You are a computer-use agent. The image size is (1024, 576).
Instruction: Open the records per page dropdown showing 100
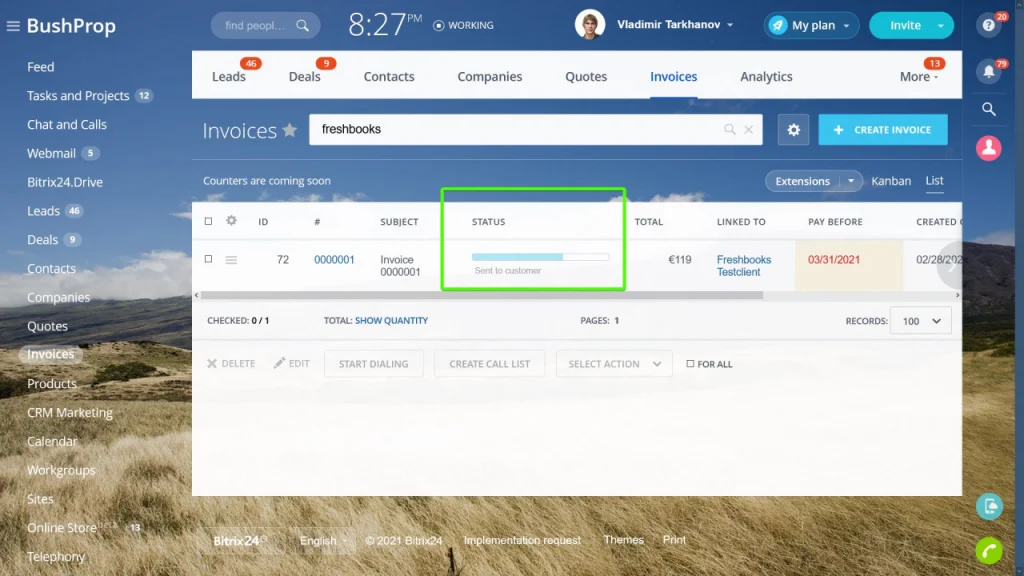click(x=919, y=320)
